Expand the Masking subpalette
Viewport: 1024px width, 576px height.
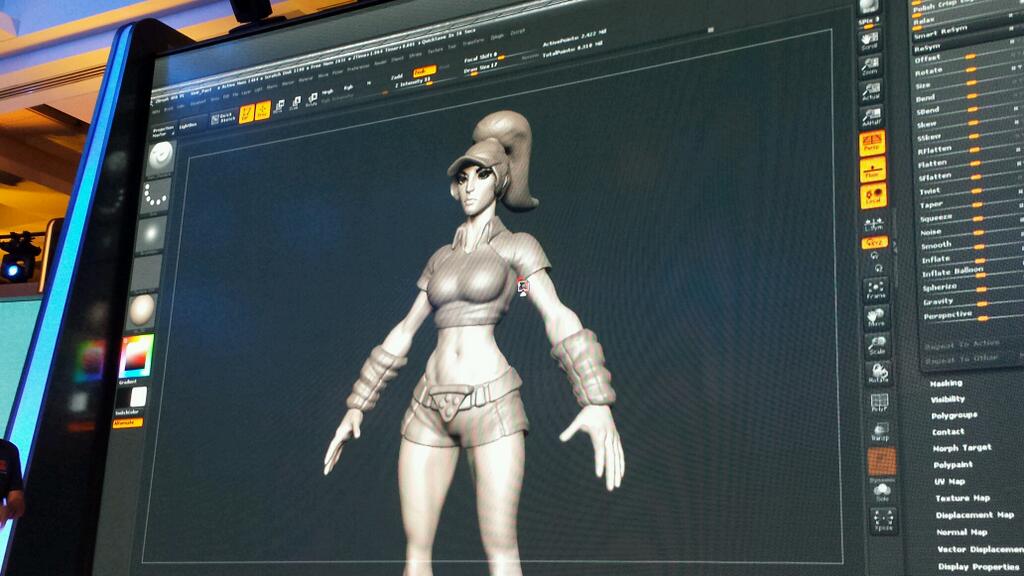[946, 383]
